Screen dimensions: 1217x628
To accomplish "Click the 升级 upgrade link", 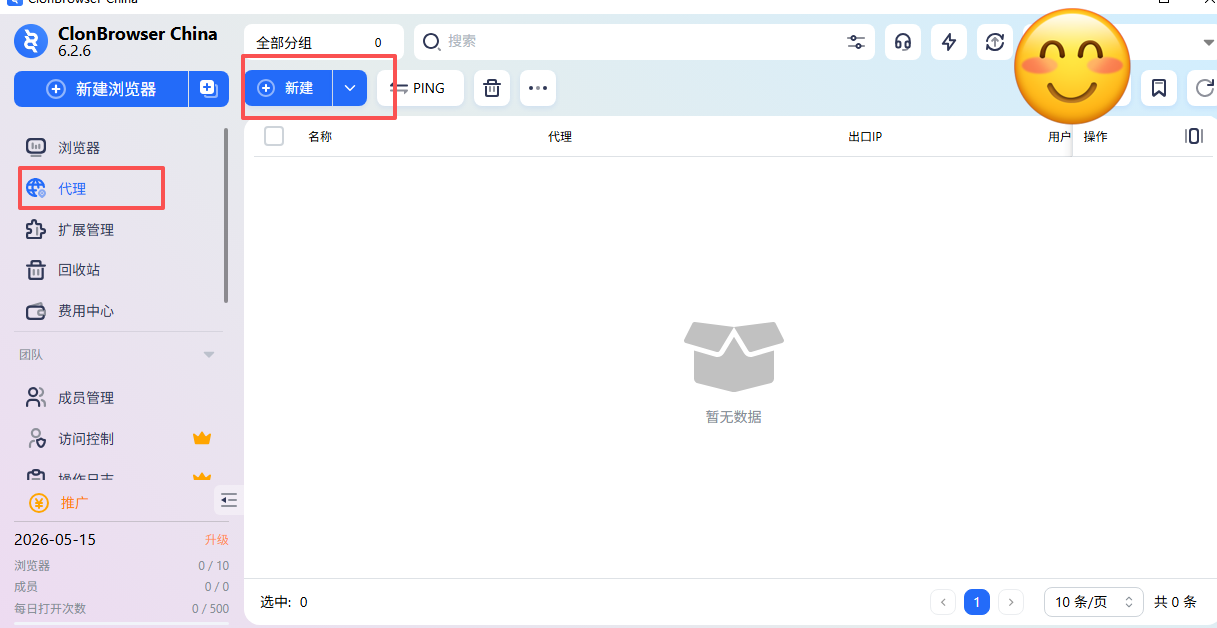I will point(217,540).
